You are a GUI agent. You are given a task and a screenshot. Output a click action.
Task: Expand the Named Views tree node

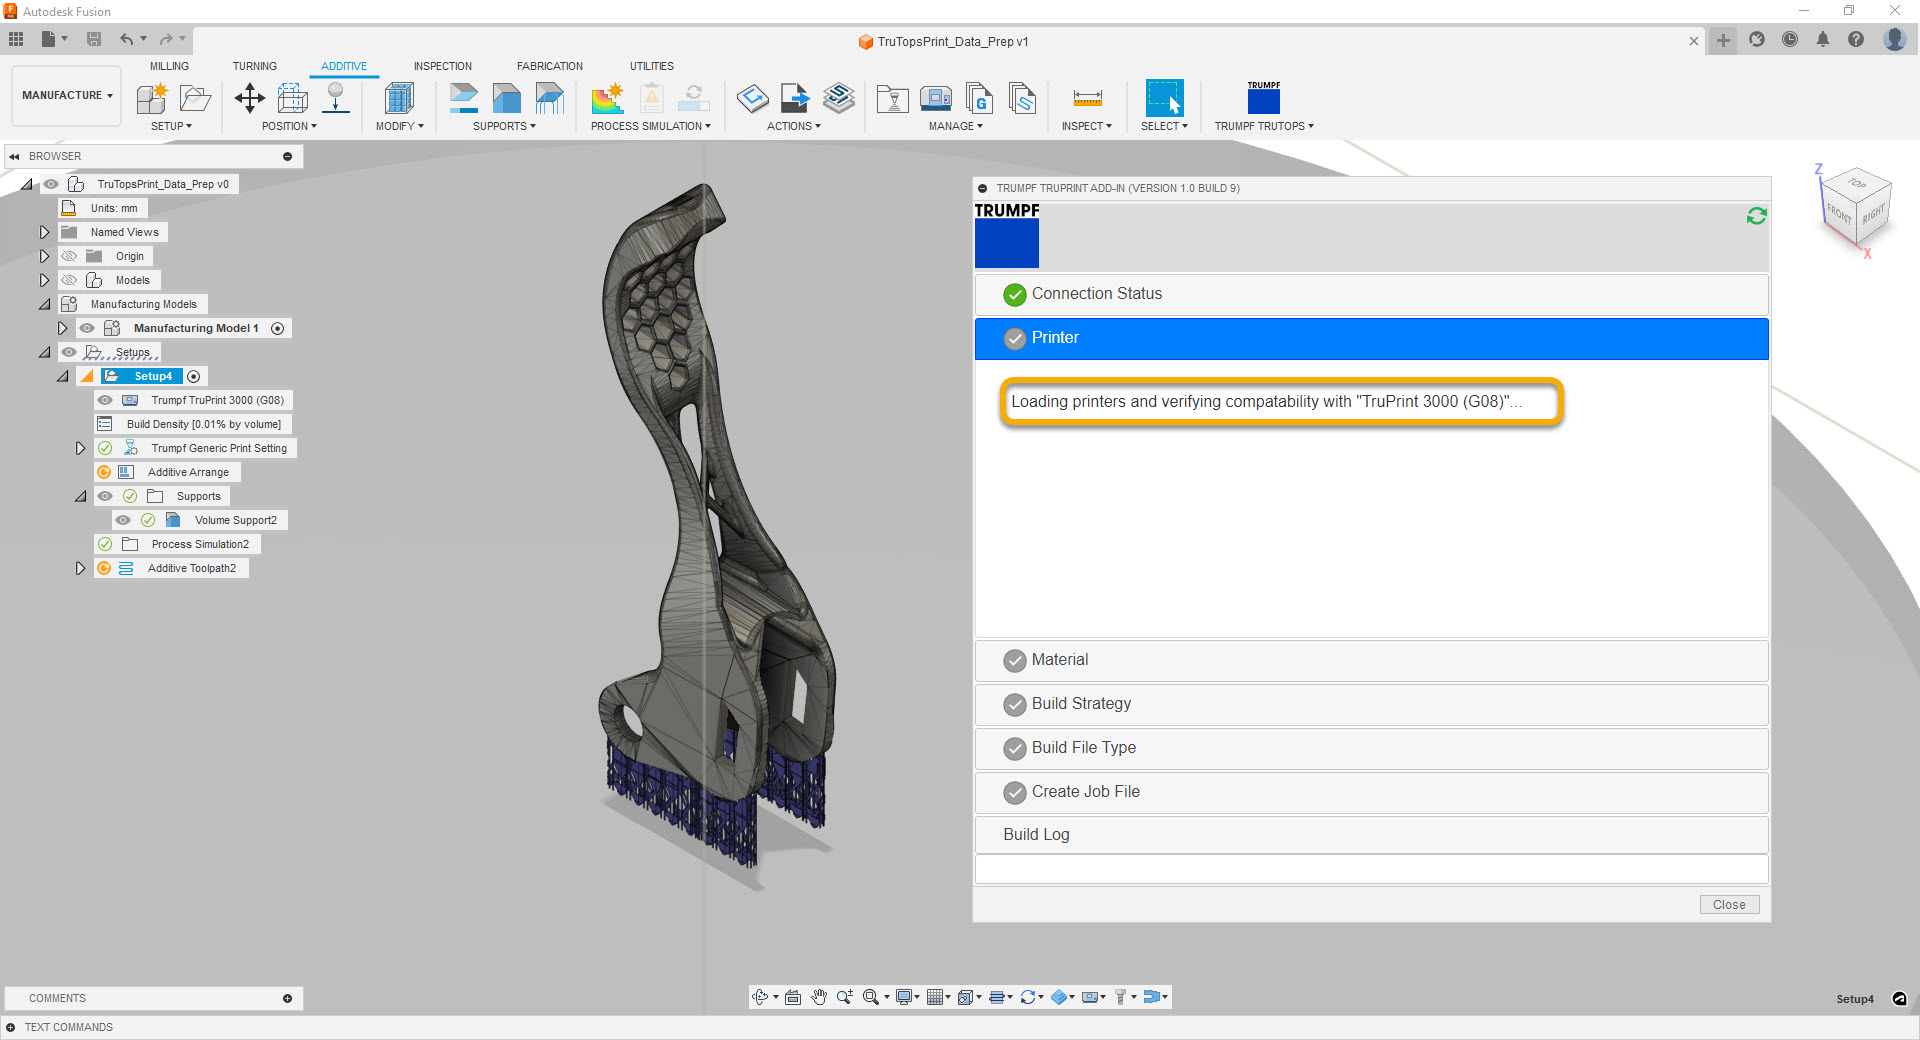[x=44, y=232]
